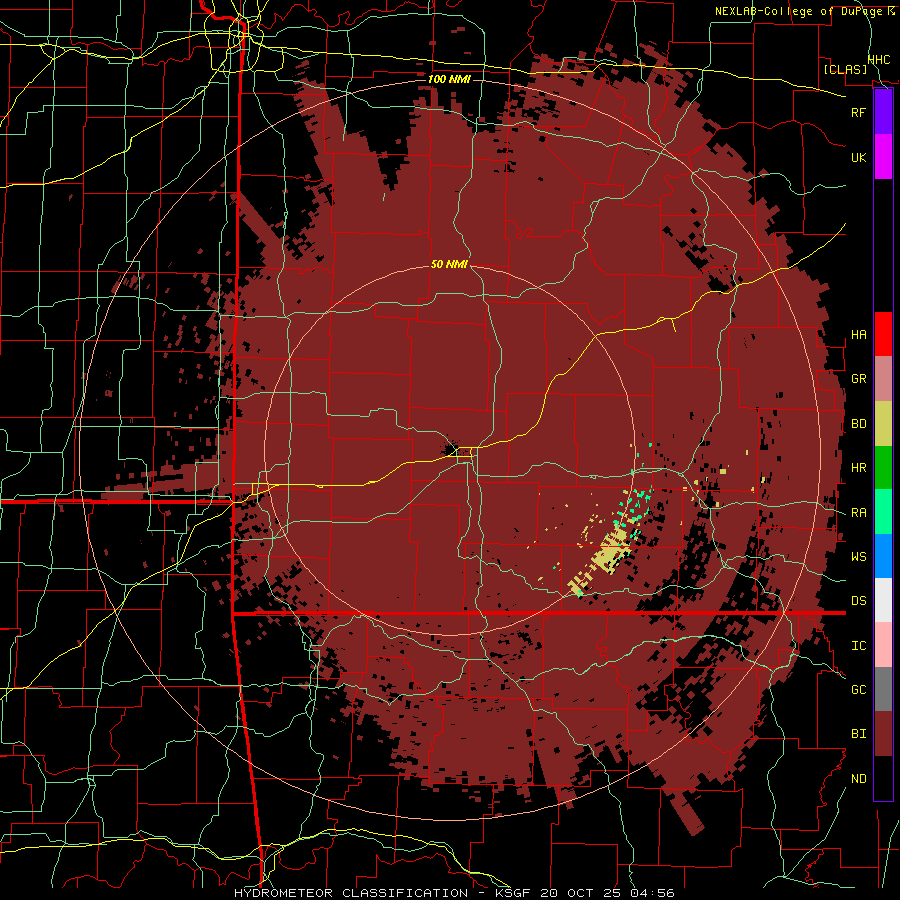Click the 'ND' legend label

[858, 779]
